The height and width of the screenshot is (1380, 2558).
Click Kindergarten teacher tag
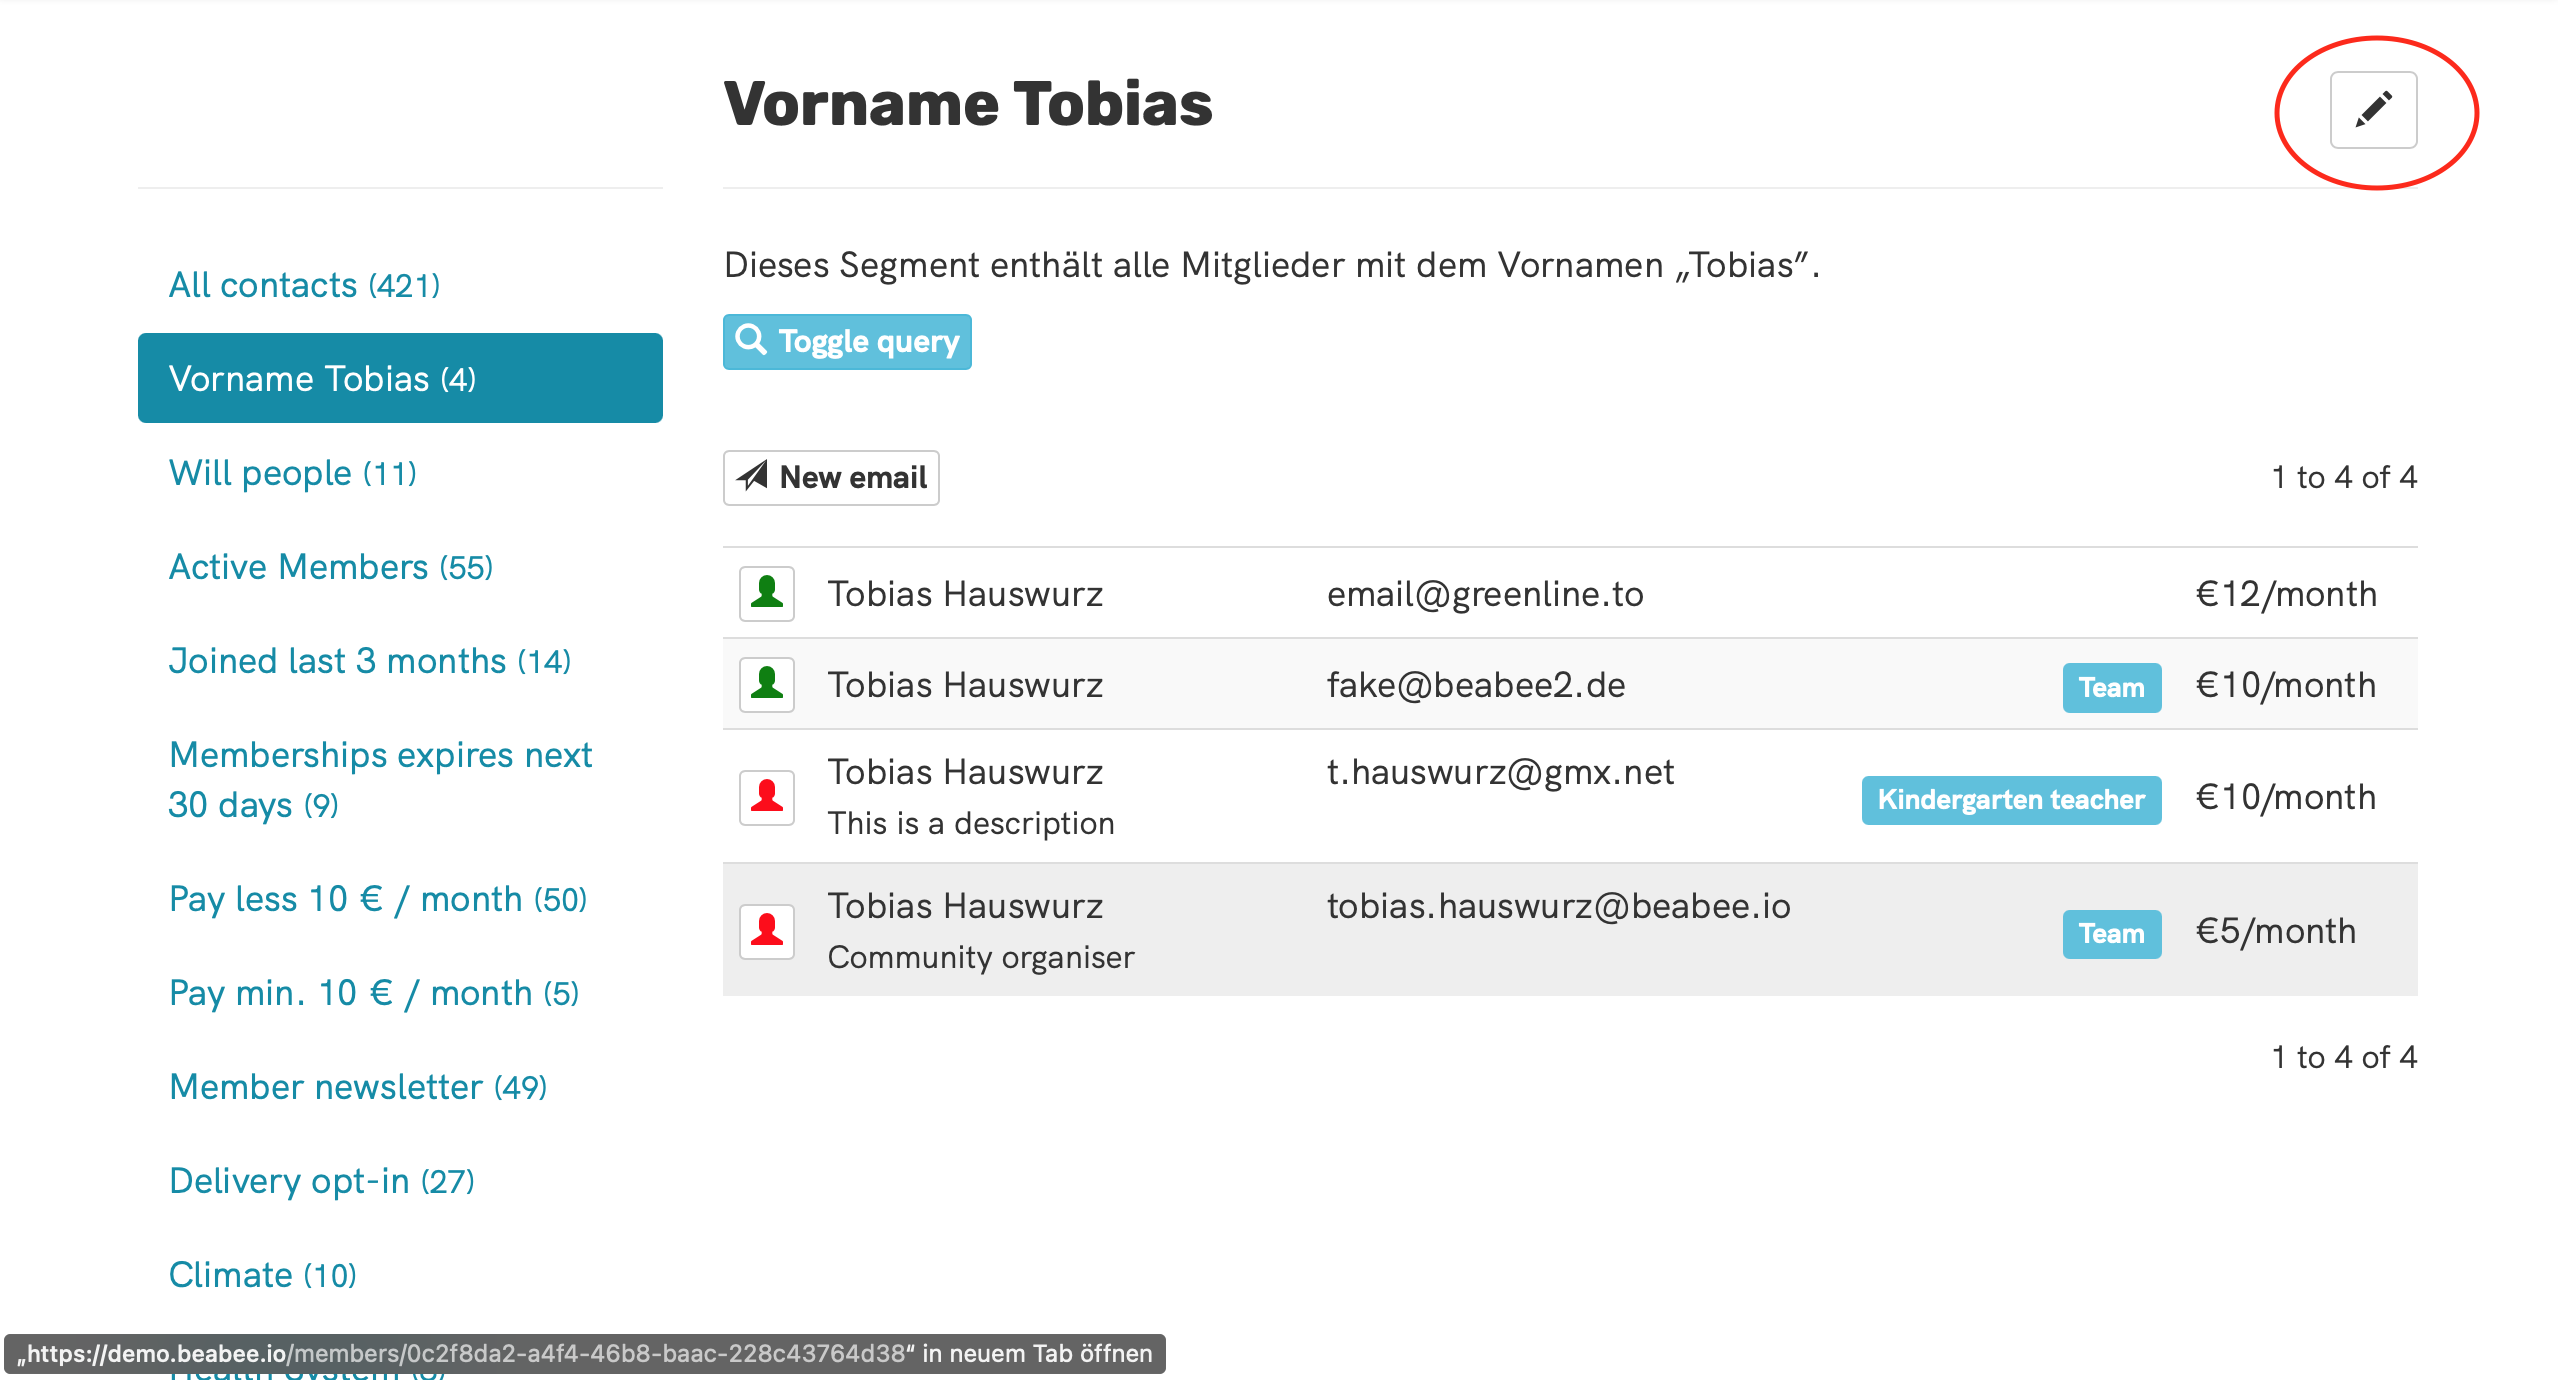[x=2010, y=800]
